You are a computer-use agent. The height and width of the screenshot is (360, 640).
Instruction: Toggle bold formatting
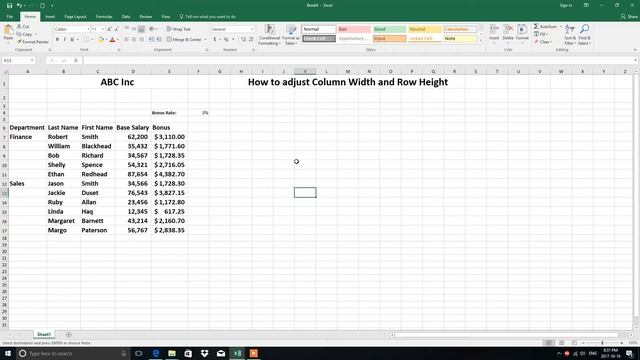tap(57, 40)
